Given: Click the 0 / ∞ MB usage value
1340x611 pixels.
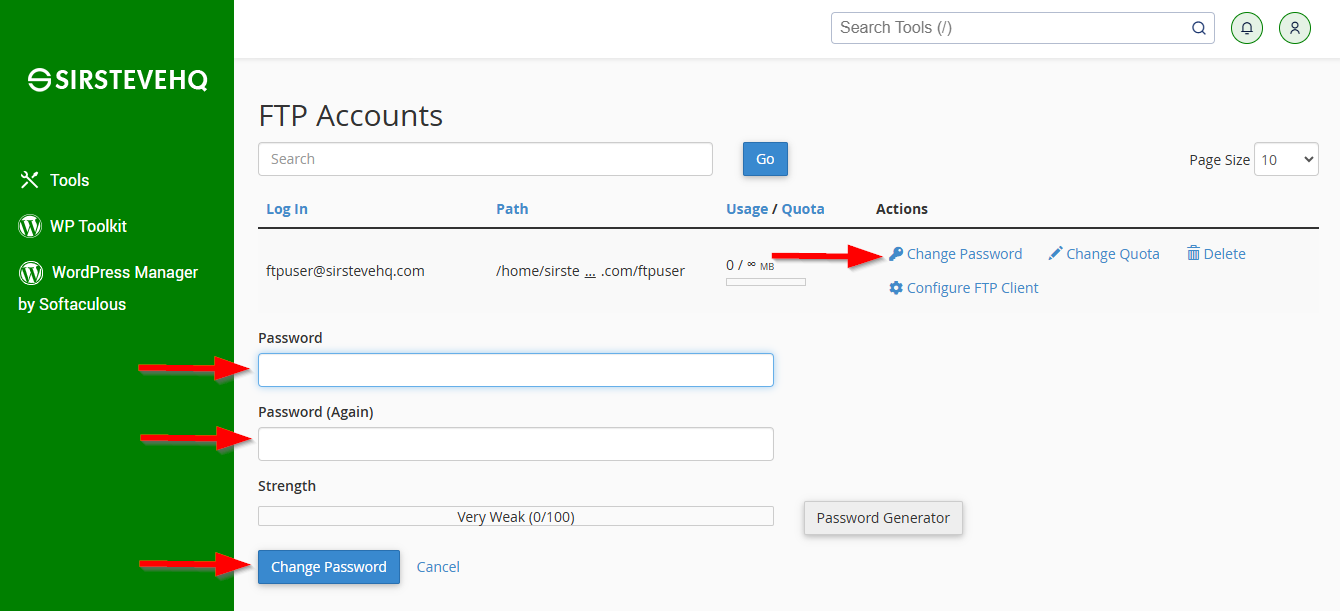Looking at the screenshot, I should tap(750, 265).
